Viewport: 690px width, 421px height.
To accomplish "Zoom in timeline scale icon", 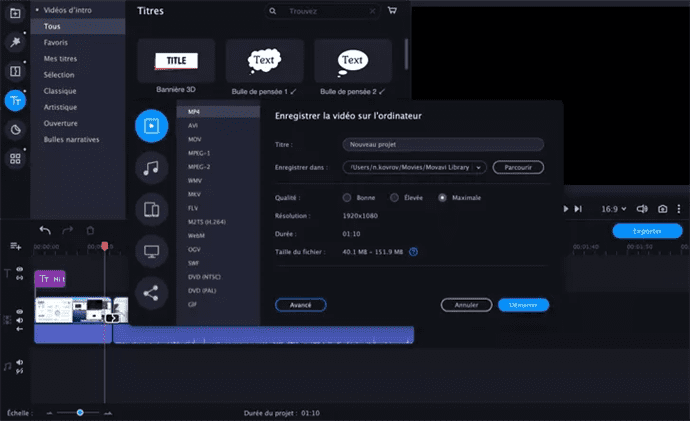I will coord(108,413).
